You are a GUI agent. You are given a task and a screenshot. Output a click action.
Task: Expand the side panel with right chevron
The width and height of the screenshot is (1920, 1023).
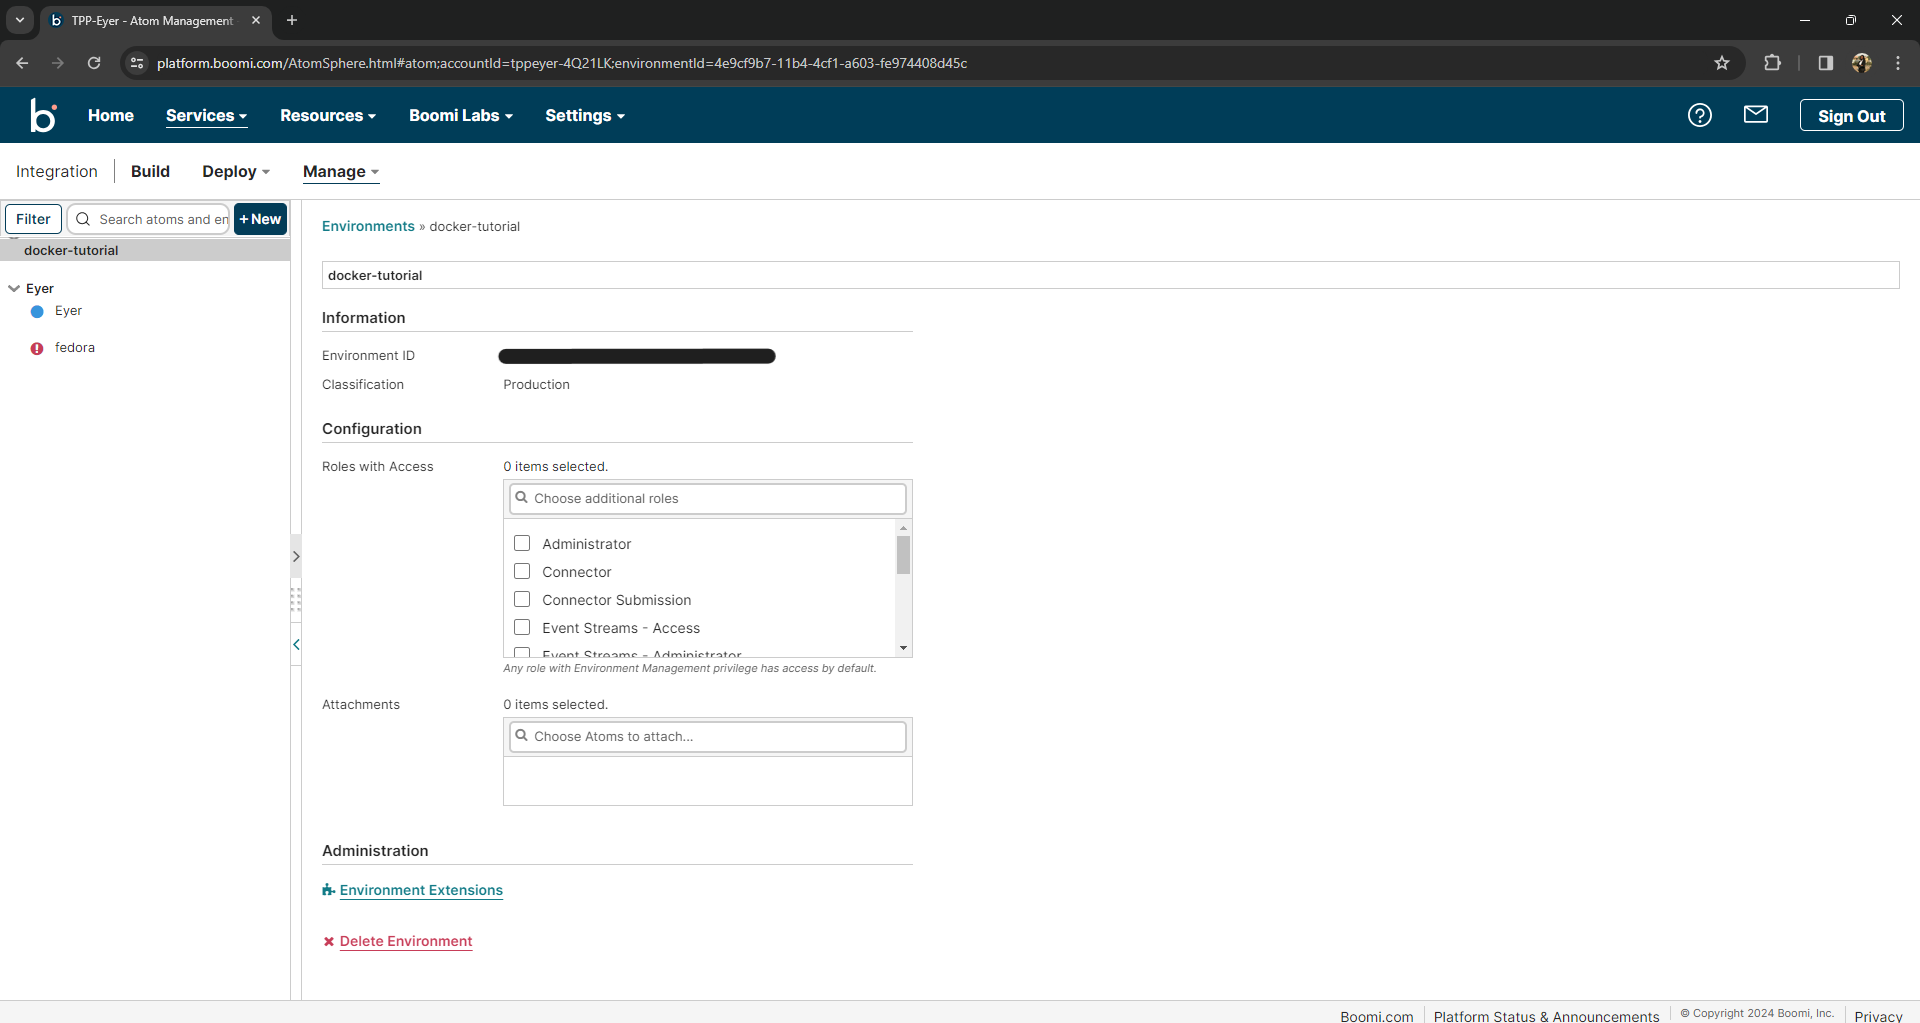pyautogui.click(x=296, y=557)
